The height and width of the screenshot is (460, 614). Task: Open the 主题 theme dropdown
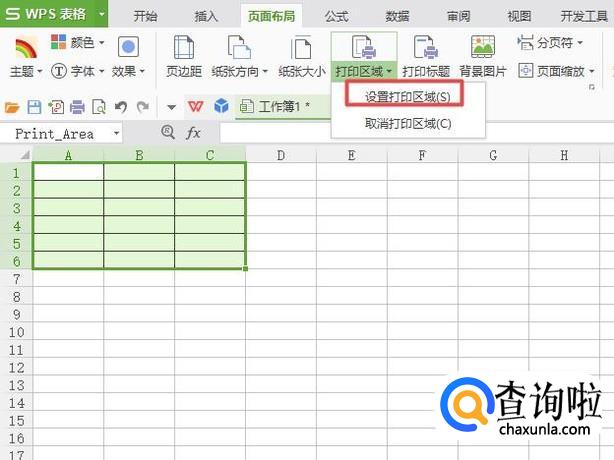point(26,72)
